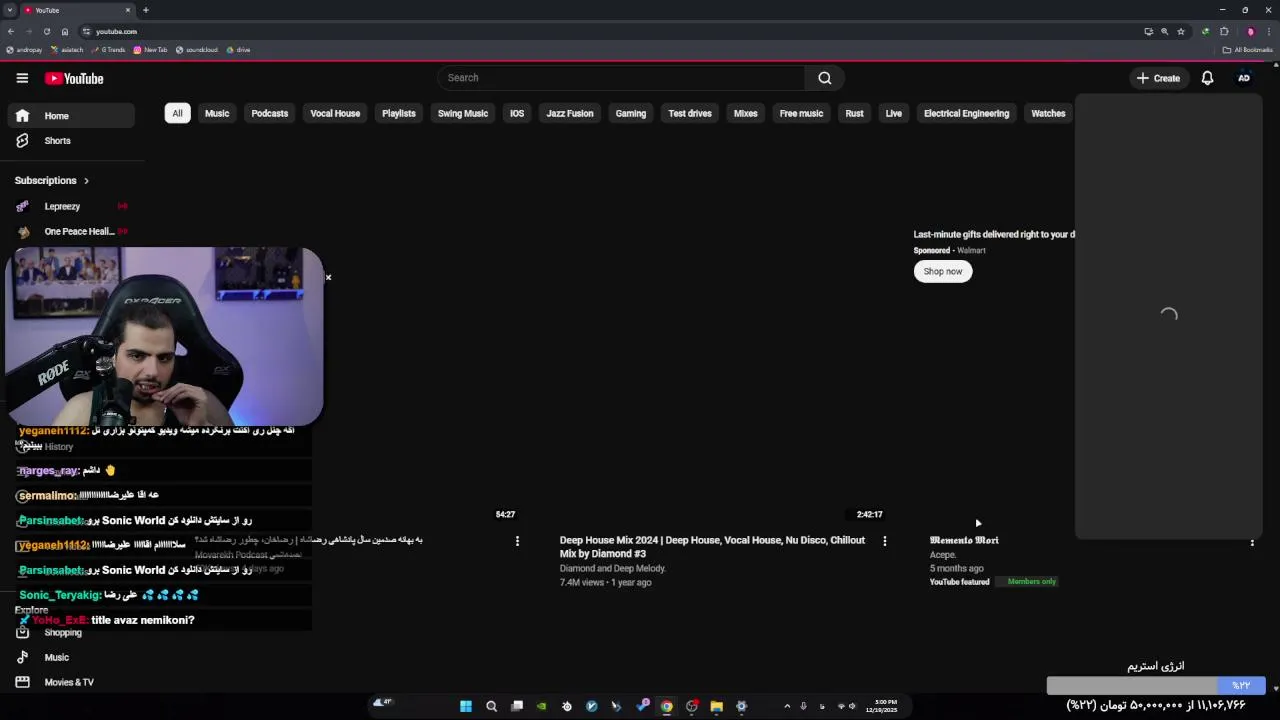This screenshot has height=720, width=1280.
Task: Select the Podcasts filter chip
Action: [270, 114]
